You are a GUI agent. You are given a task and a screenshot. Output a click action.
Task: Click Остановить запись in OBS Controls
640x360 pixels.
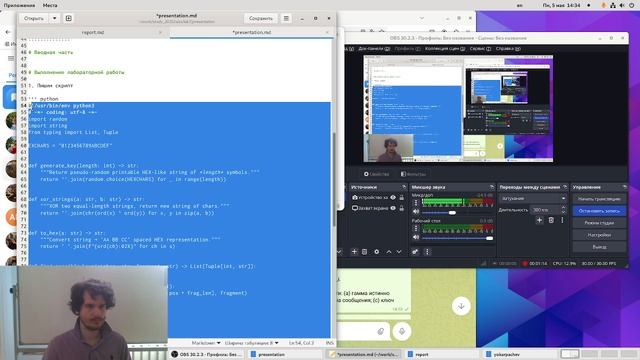[599, 211]
